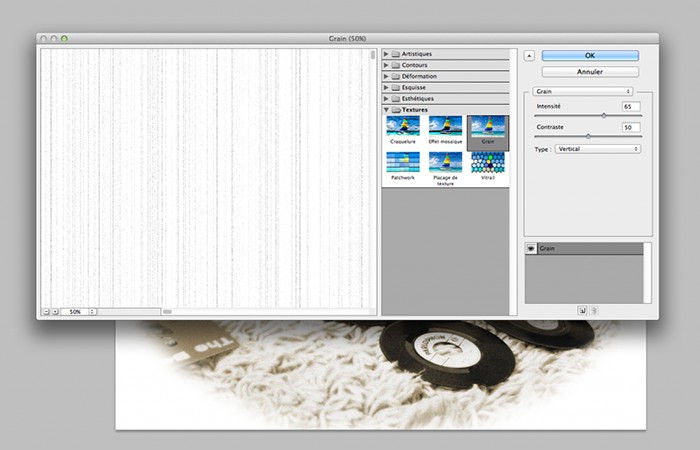Click the green zoom window button

[64, 39]
